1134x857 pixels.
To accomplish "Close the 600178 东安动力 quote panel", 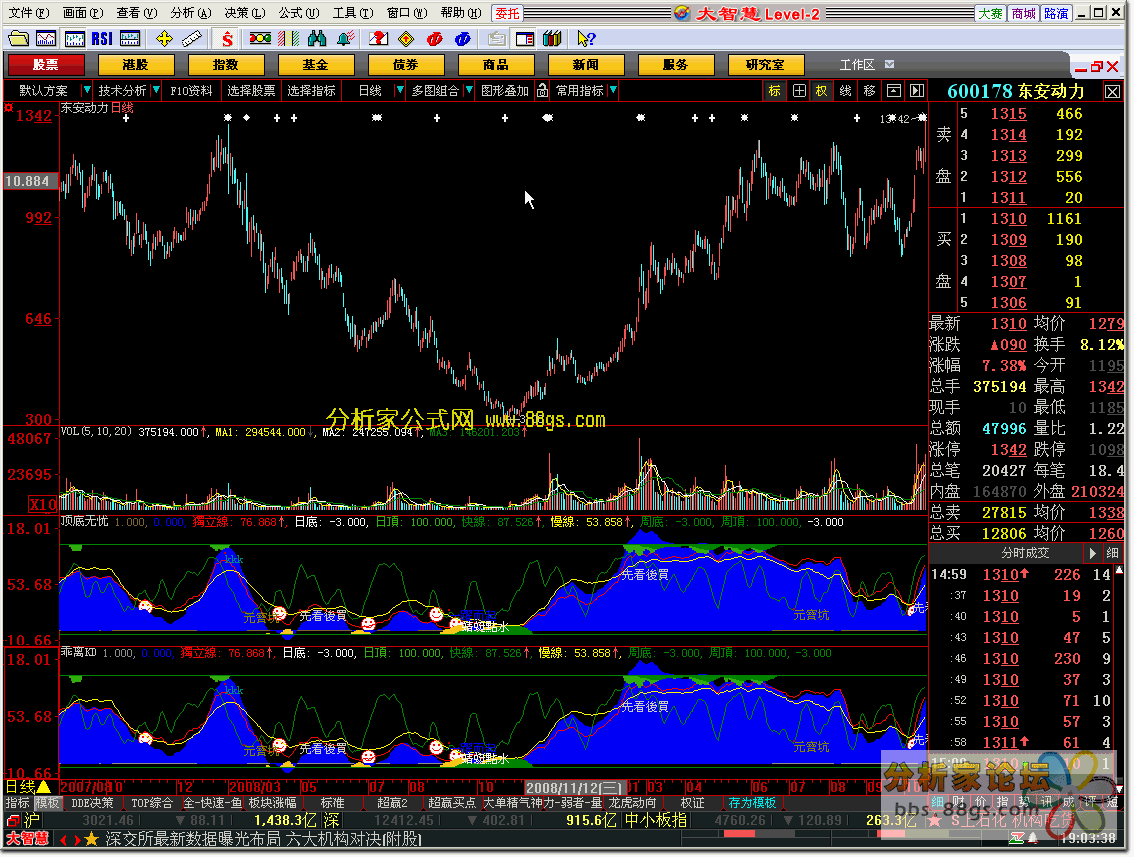I will (1112, 92).
